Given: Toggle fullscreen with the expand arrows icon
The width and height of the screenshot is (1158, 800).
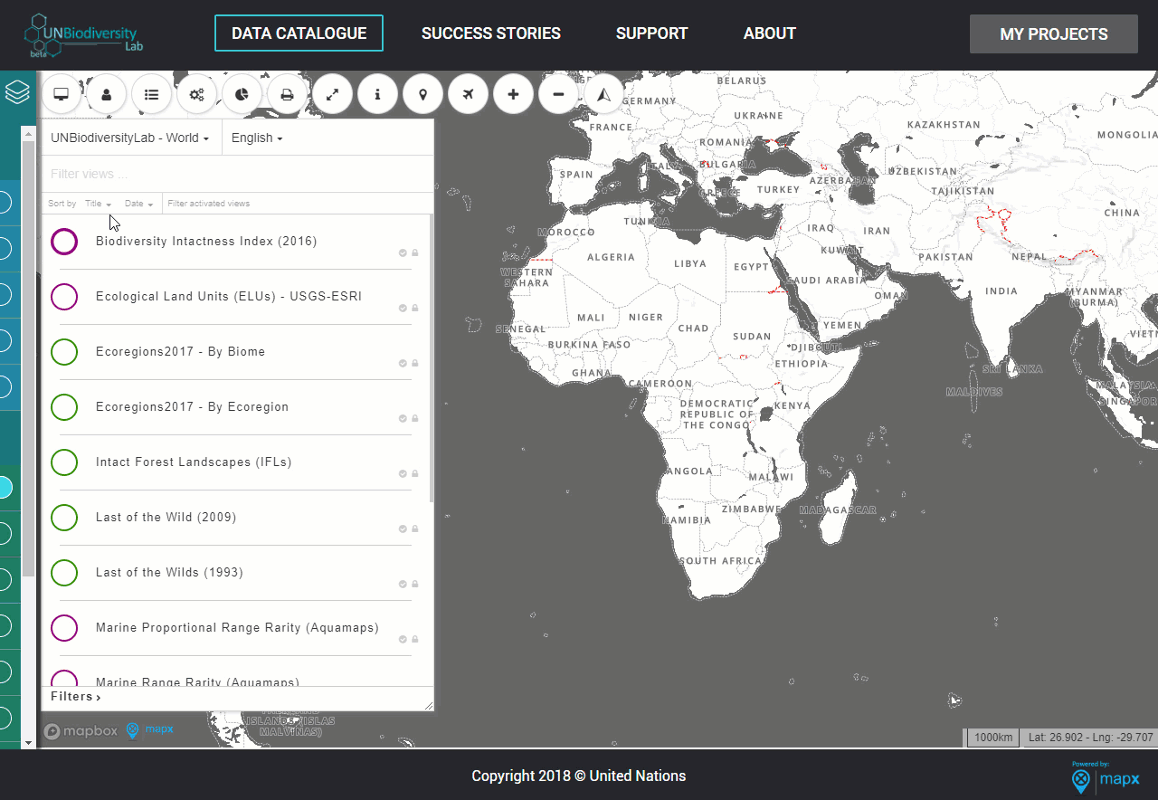Looking at the screenshot, I should point(332,94).
